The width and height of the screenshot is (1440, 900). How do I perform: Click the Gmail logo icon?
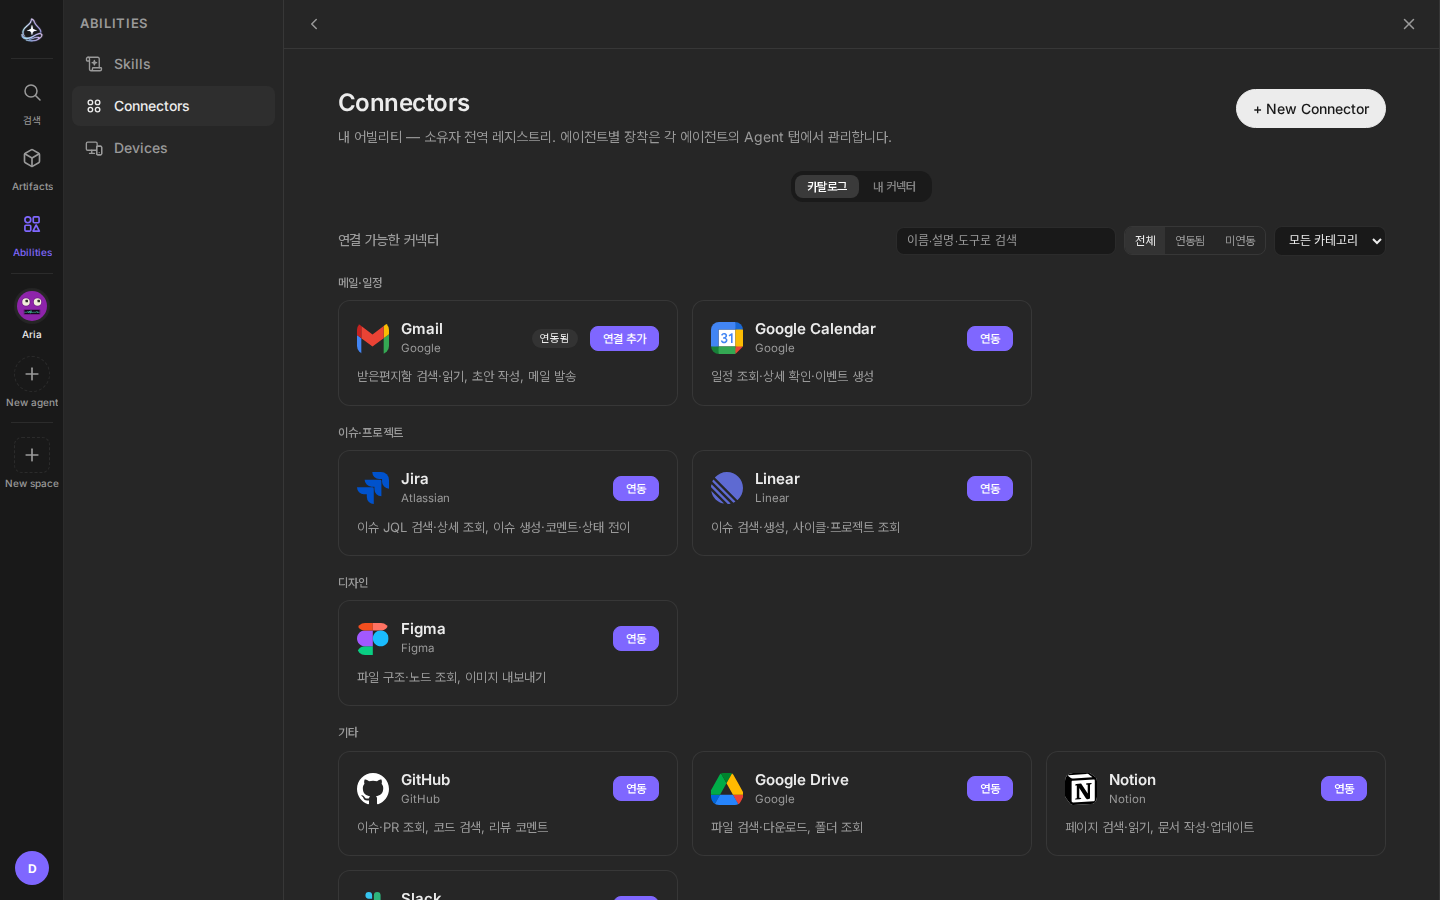point(373,338)
